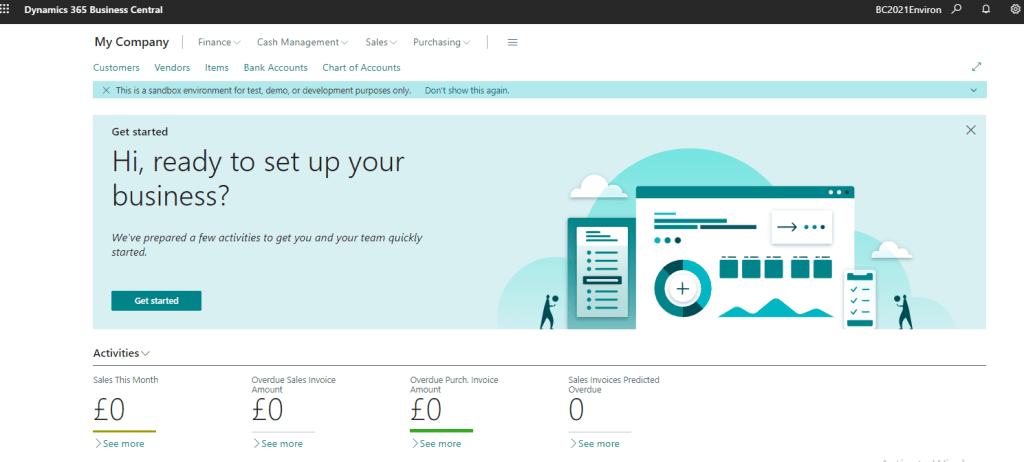Close the Get started banner
The width and height of the screenshot is (1024, 462).
click(x=970, y=130)
